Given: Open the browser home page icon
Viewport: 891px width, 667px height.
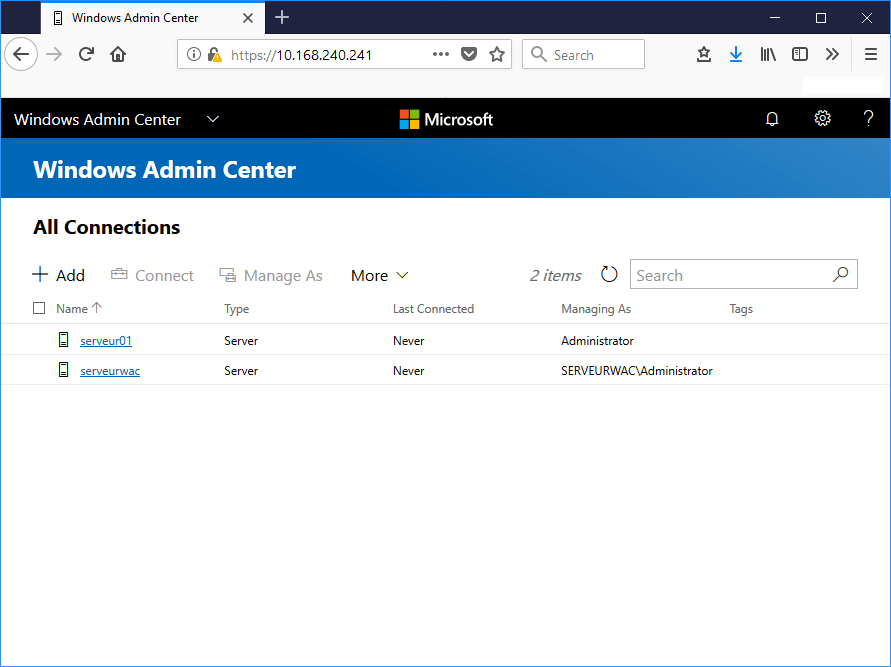Looking at the screenshot, I should (118, 55).
